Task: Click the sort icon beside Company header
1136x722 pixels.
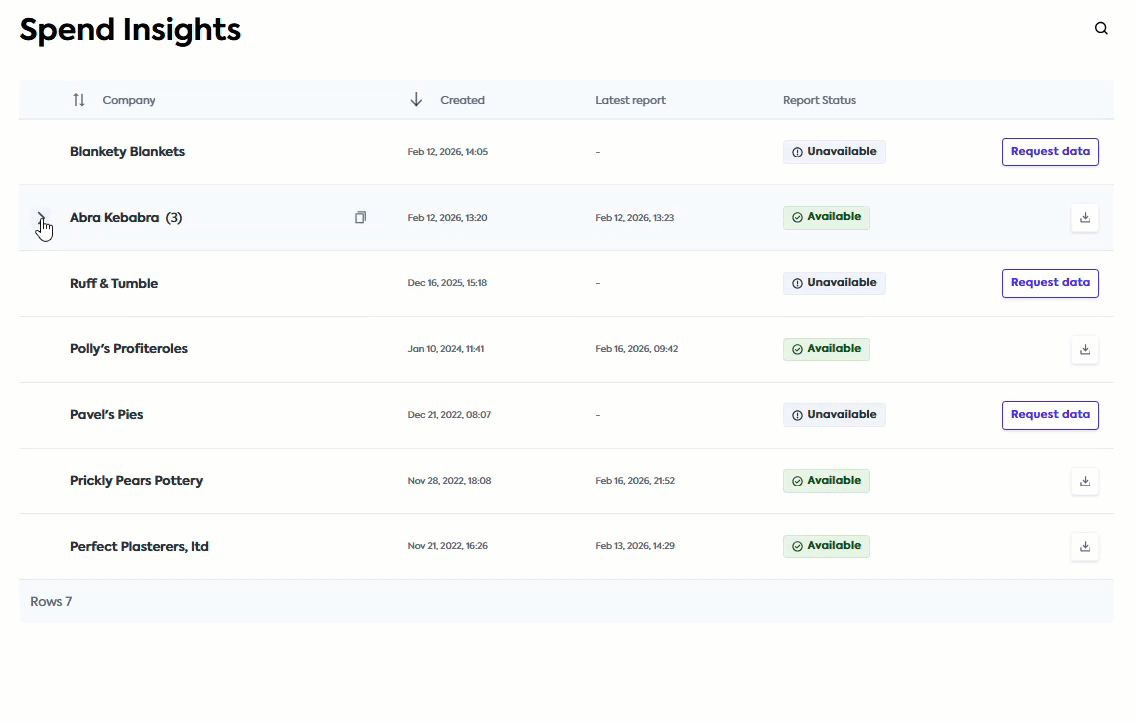Action: click(78, 99)
